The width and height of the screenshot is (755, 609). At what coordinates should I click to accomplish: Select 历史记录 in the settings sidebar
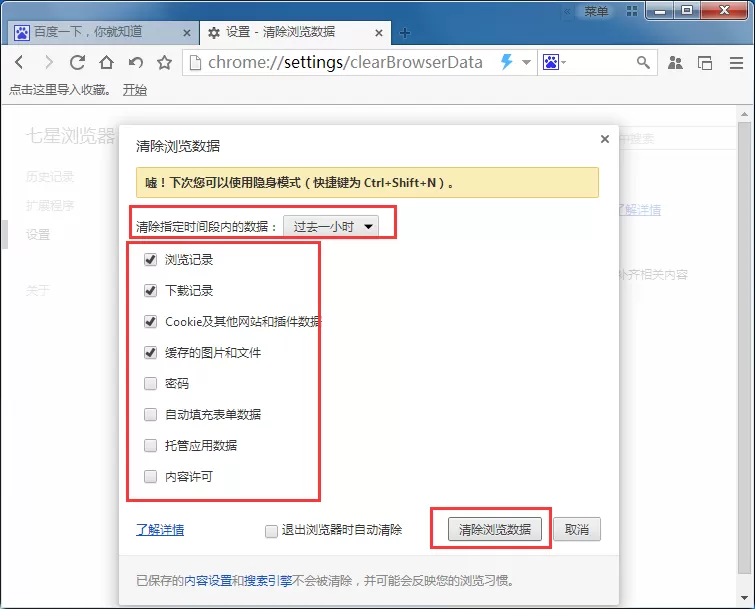50,177
